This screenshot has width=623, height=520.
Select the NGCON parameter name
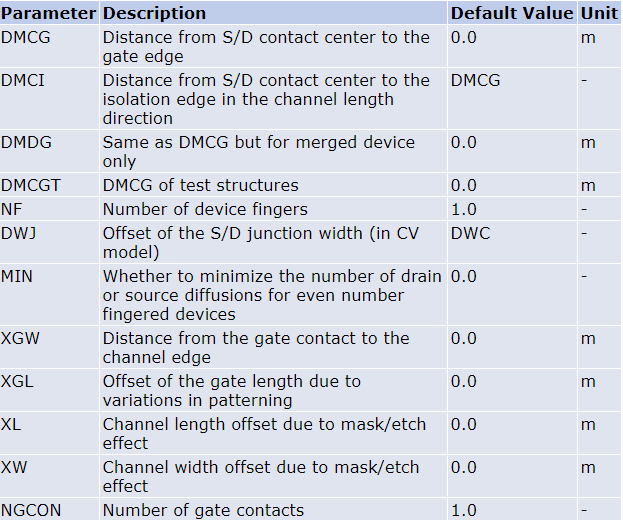31,510
